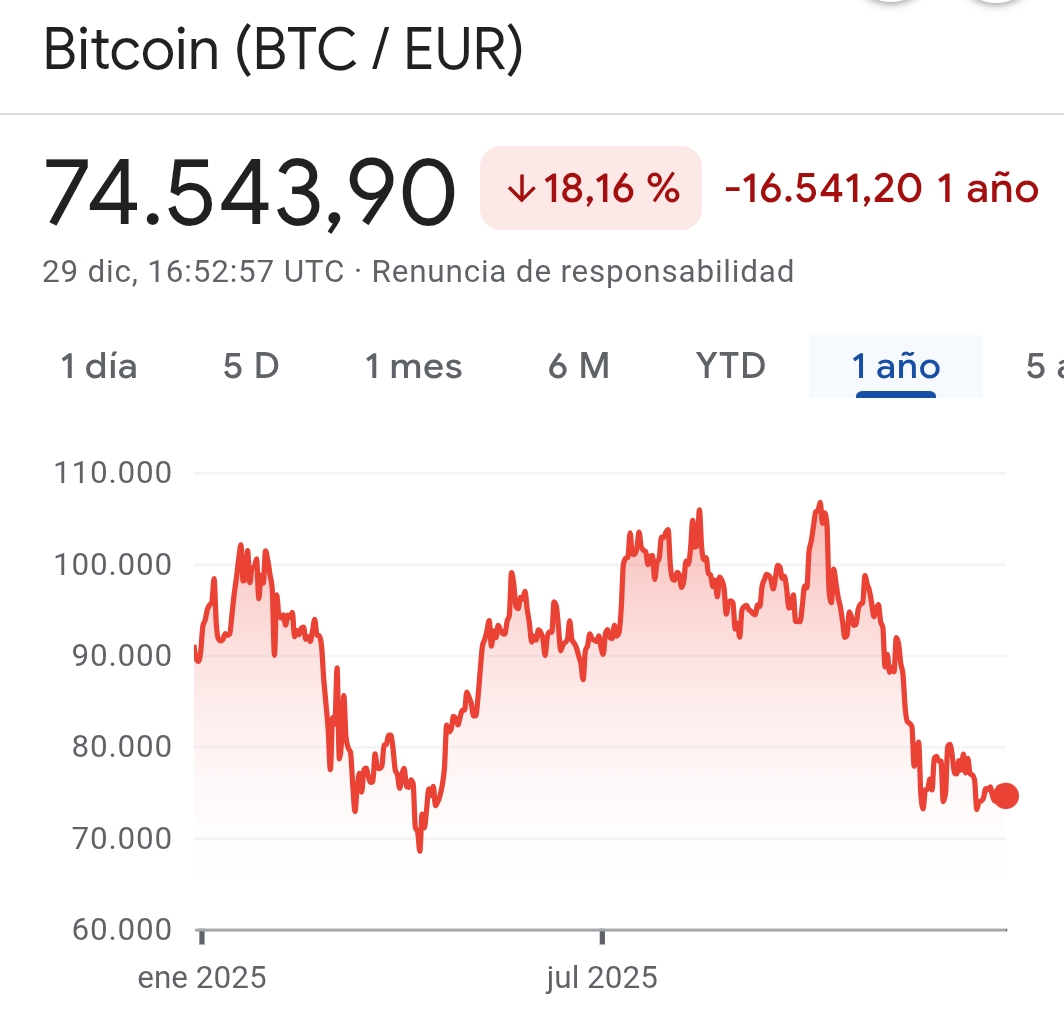Click the 29 dic UTC timestamp
Viewport: 1064px width, 1017px height.
(x=193, y=271)
